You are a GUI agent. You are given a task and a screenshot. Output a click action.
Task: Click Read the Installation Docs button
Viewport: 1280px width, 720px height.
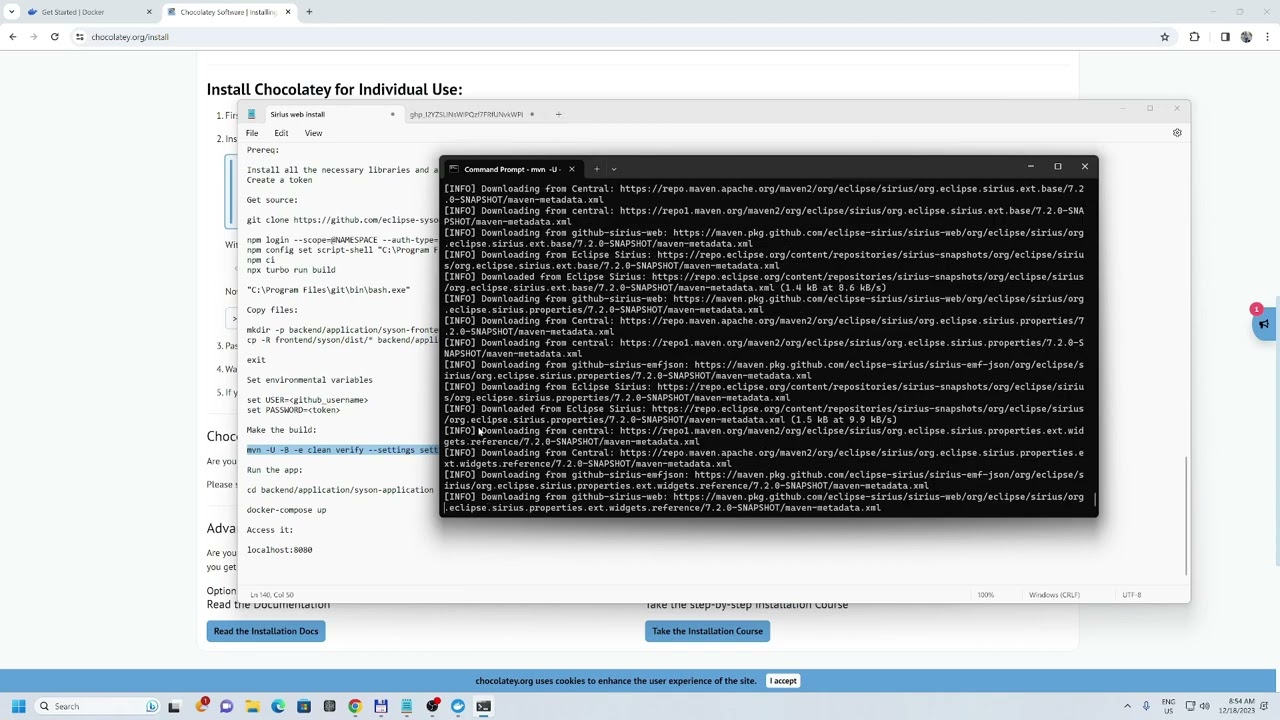(x=266, y=631)
